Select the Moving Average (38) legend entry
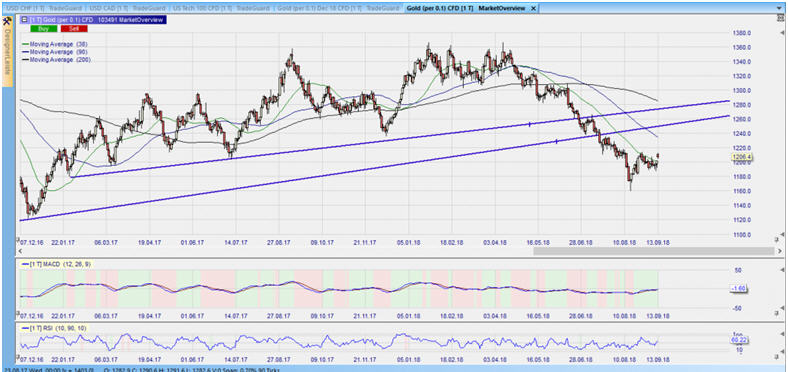 pos(55,44)
